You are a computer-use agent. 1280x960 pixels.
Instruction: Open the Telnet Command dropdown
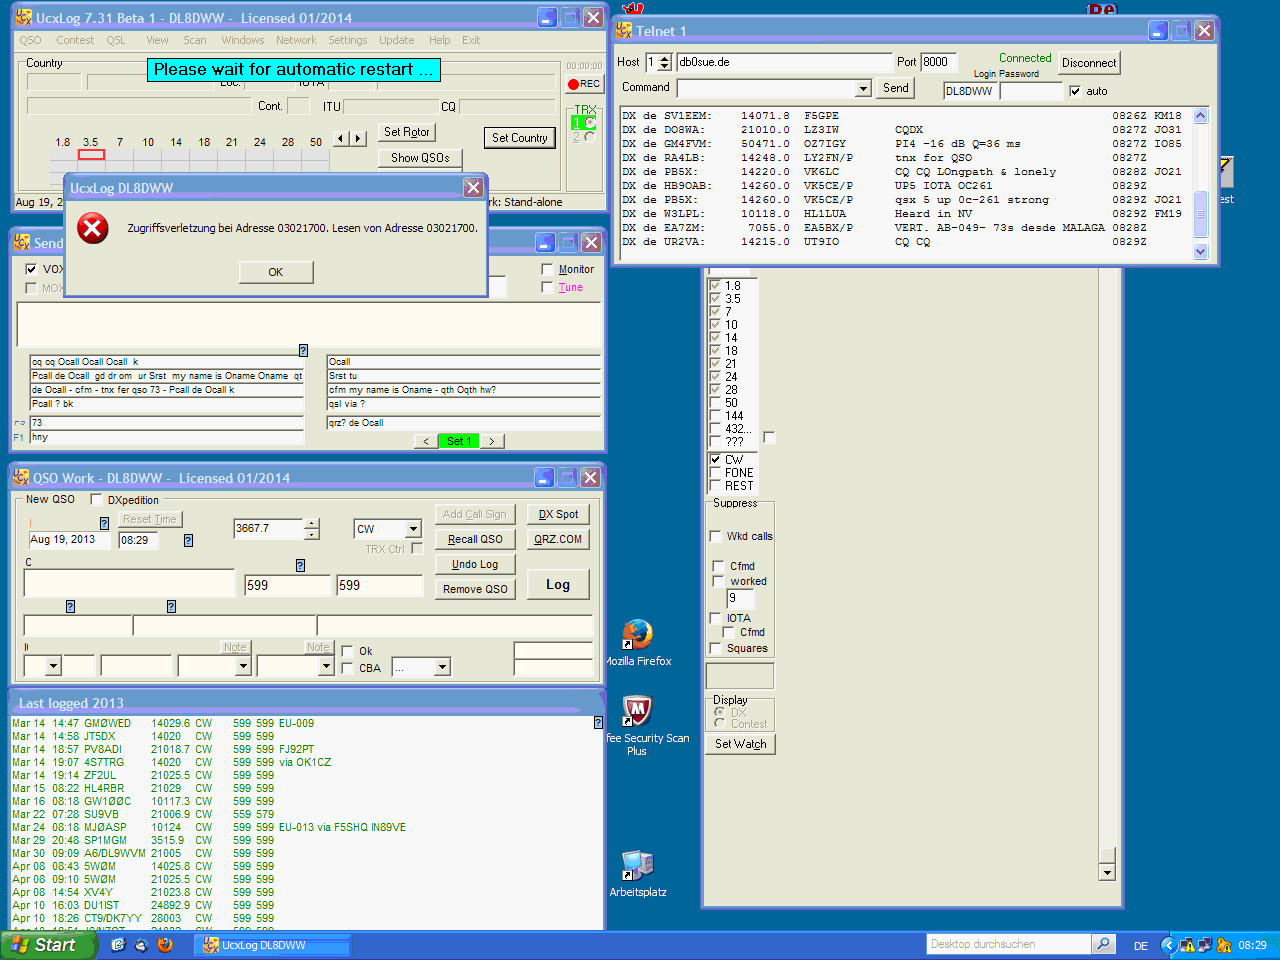point(863,88)
